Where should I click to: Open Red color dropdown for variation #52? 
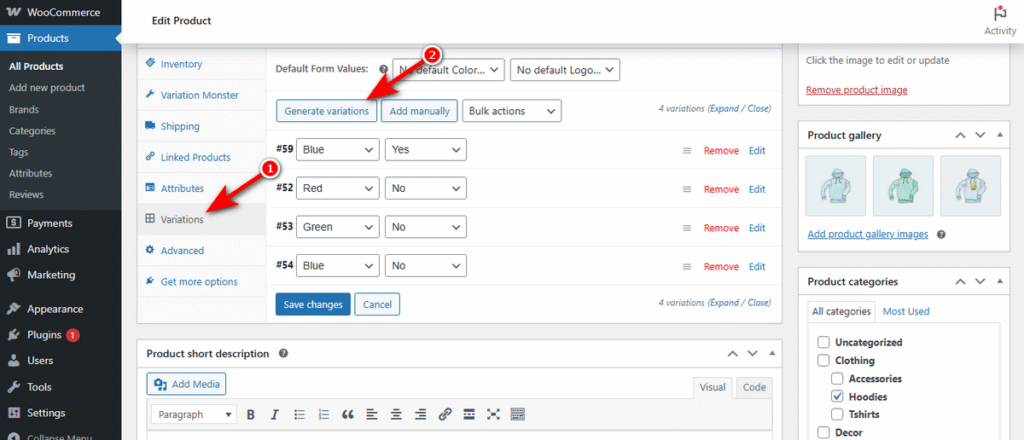coord(338,189)
